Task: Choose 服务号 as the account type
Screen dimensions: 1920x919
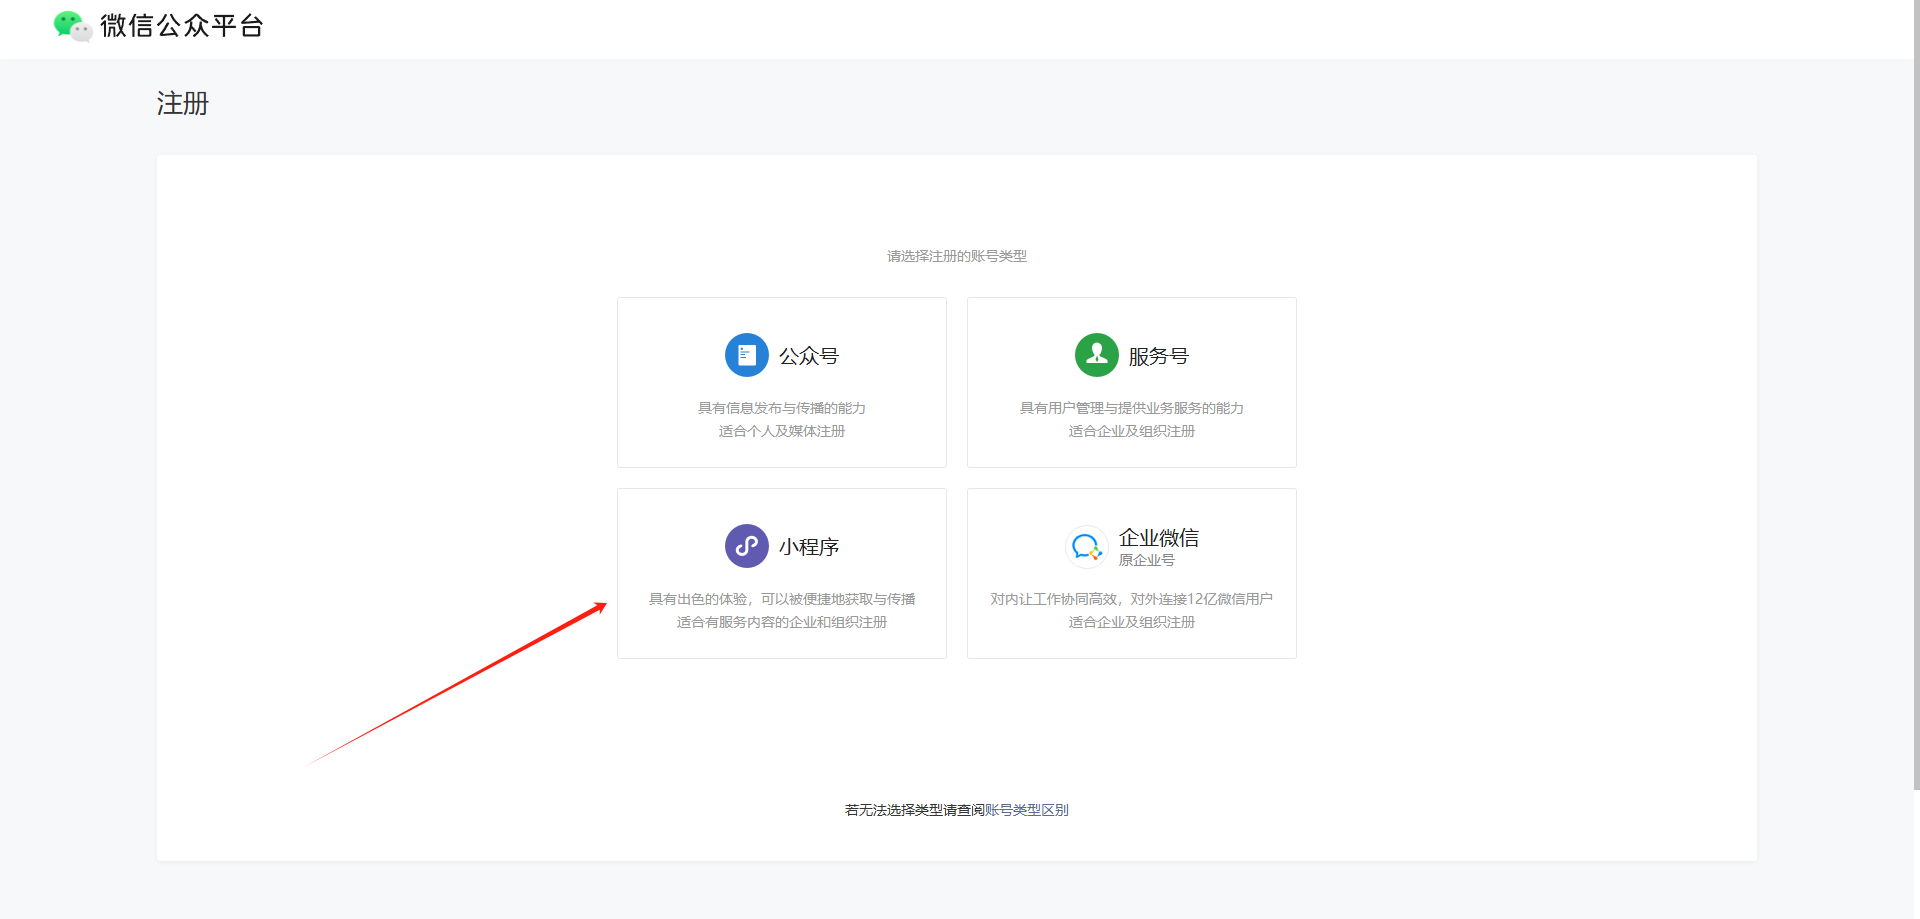Action: [x=1131, y=382]
